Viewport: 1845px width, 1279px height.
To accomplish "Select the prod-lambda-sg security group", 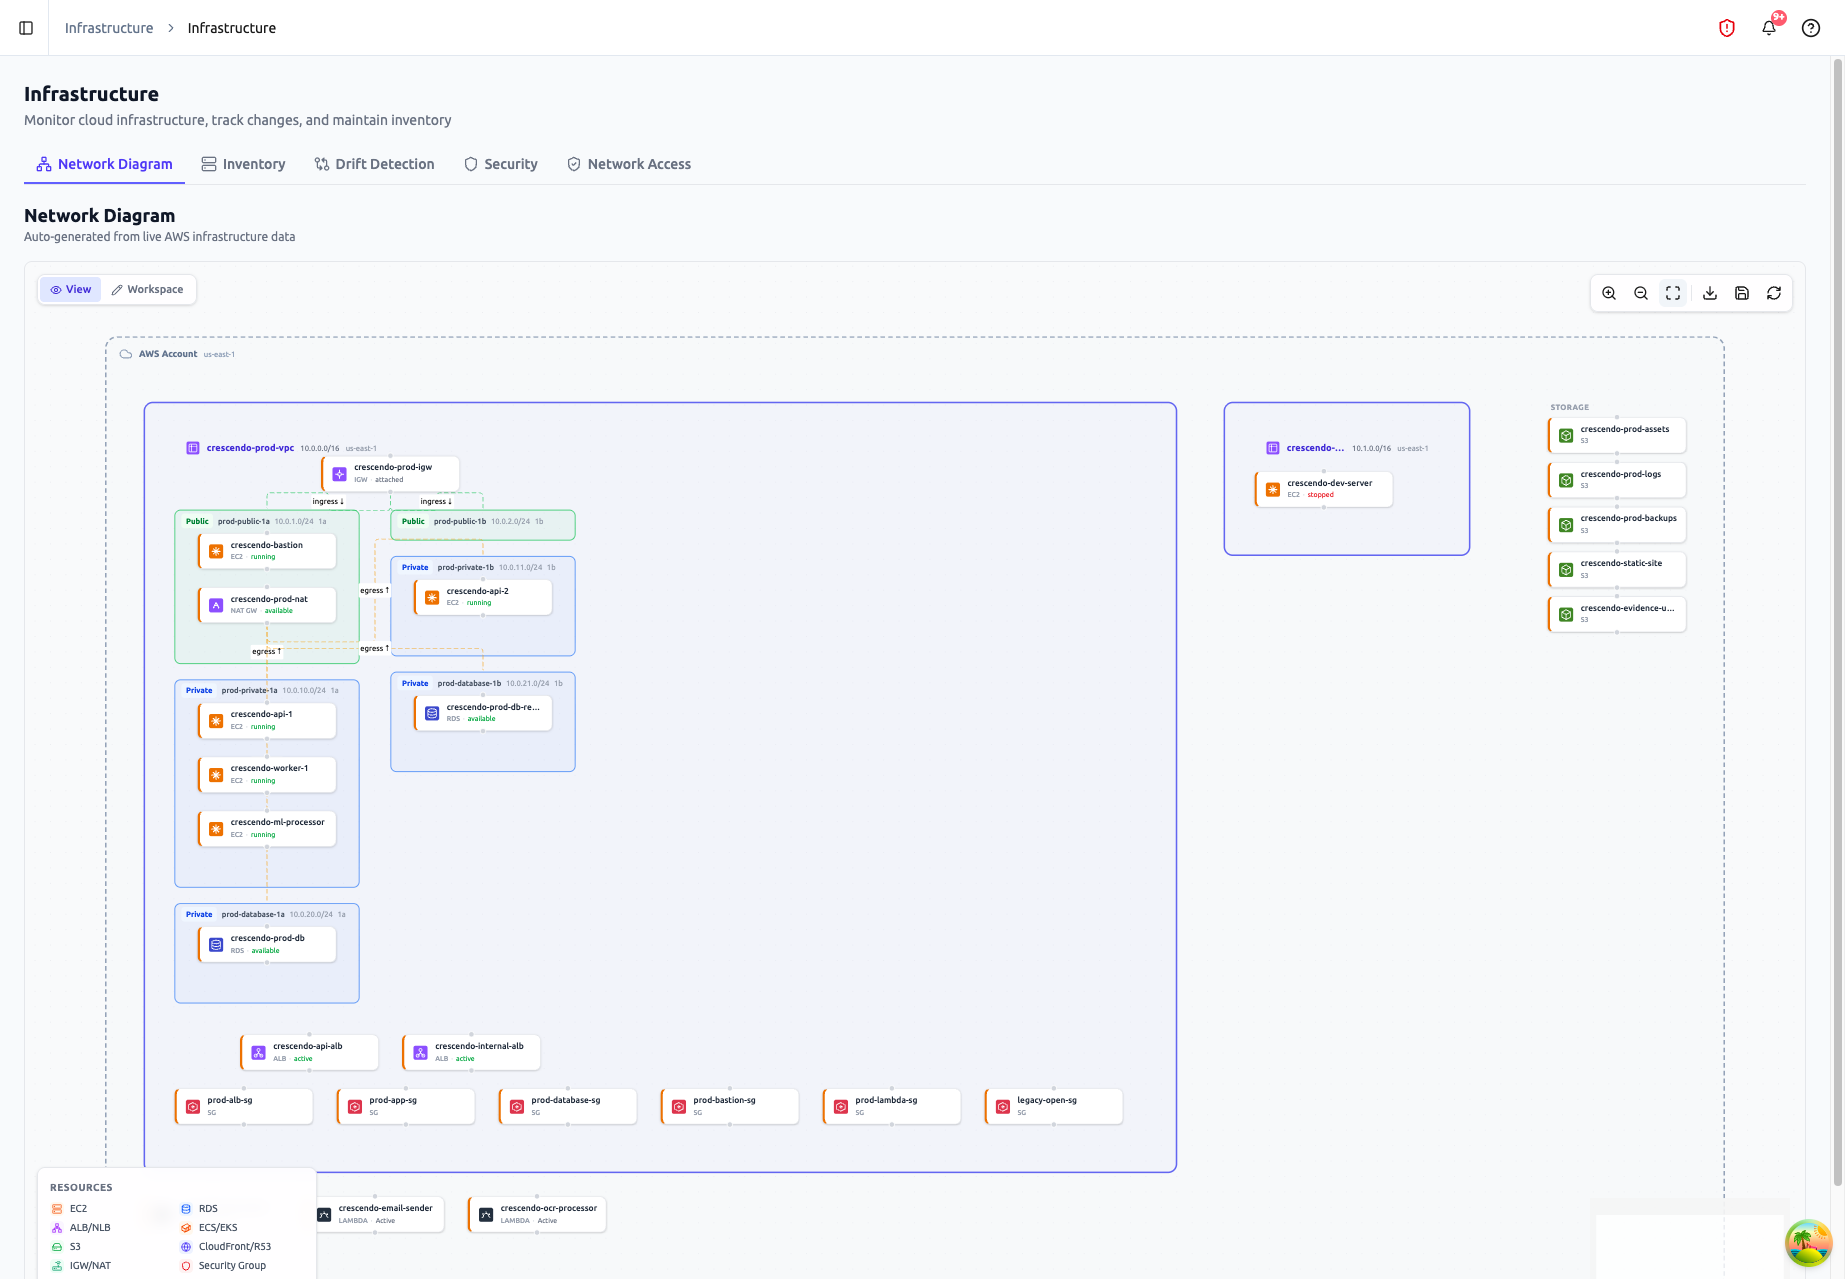I will (x=892, y=1107).
